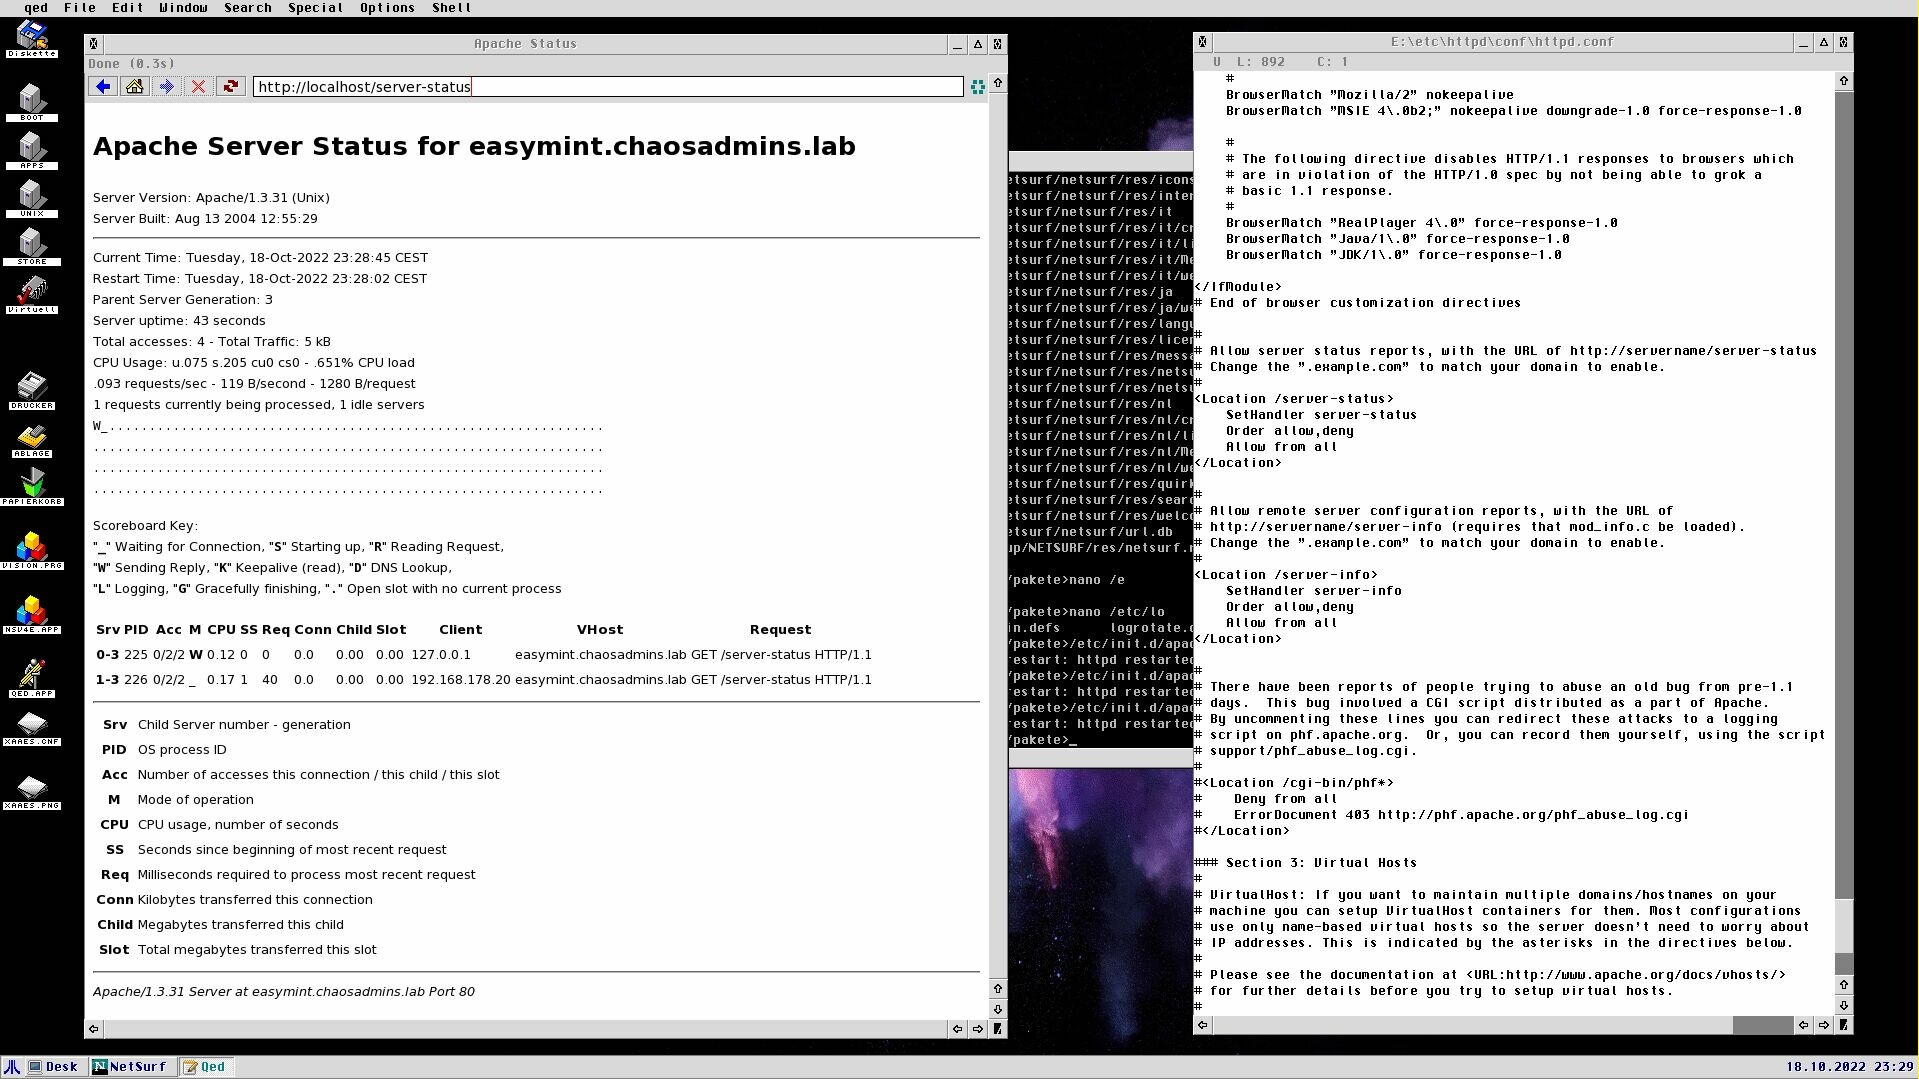Click scroll-right arrow at NetSurf bottom right
The width and height of the screenshot is (1919, 1079).
tap(978, 1029)
